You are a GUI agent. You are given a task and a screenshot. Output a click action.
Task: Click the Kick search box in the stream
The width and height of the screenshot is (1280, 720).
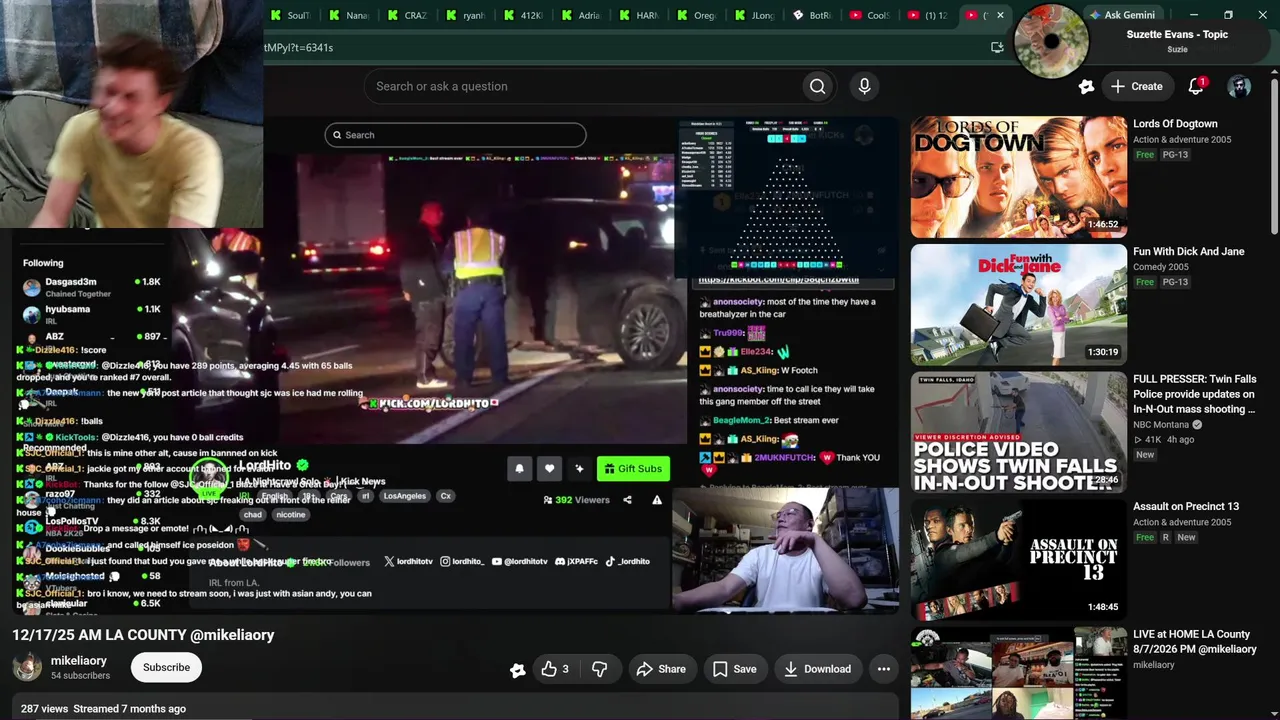455,135
